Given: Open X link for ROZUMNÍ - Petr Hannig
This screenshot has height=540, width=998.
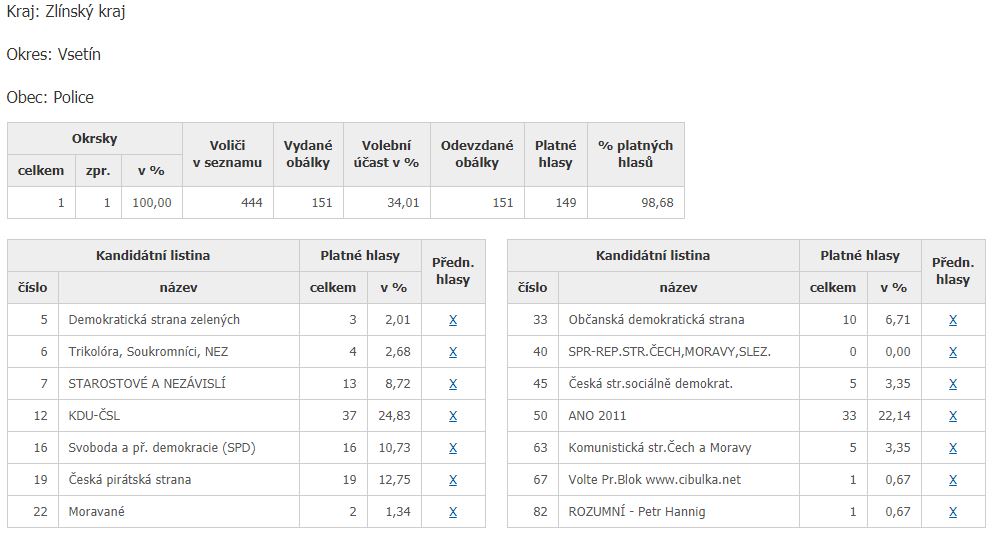Looking at the screenshot, I should tap(953, 512).
